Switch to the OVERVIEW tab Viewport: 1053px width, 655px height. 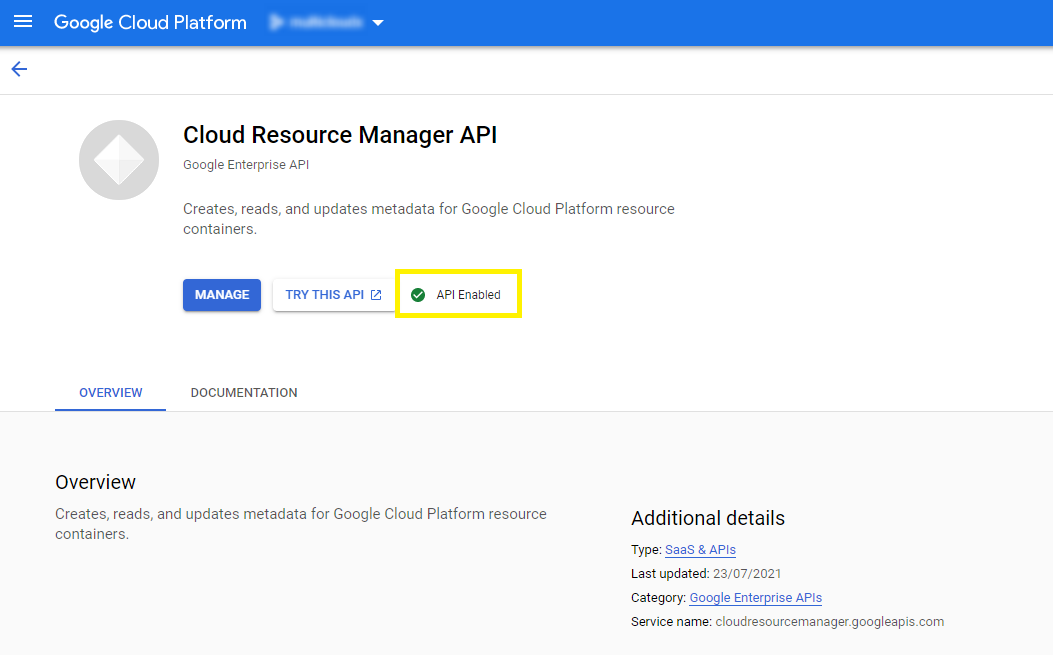click(111, 393)
